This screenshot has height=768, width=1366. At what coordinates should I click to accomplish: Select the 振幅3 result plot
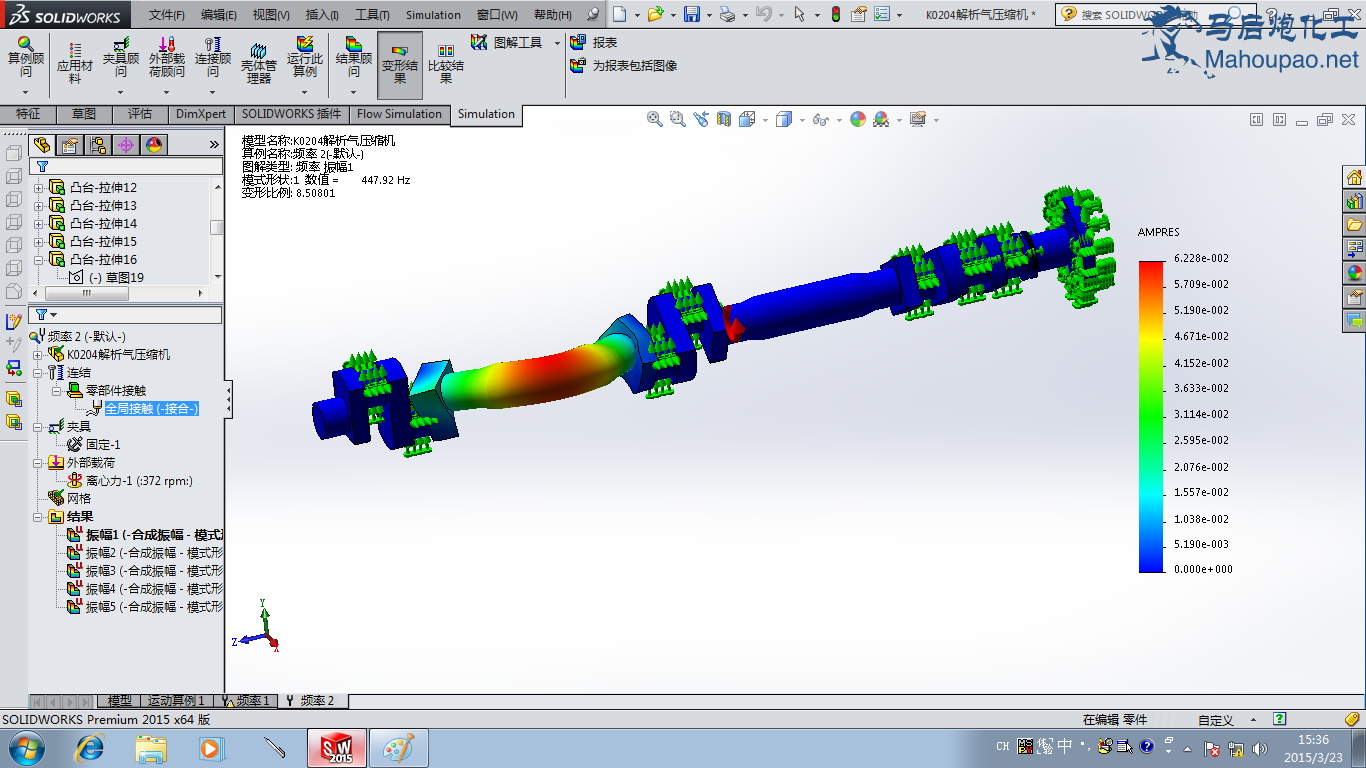[x=153, y=571]
